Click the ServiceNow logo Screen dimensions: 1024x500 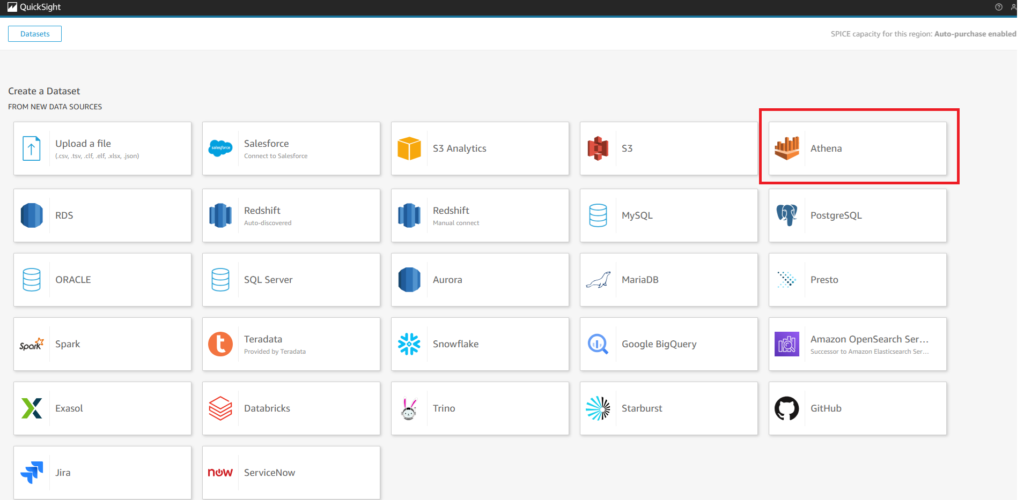coord(220,473)
